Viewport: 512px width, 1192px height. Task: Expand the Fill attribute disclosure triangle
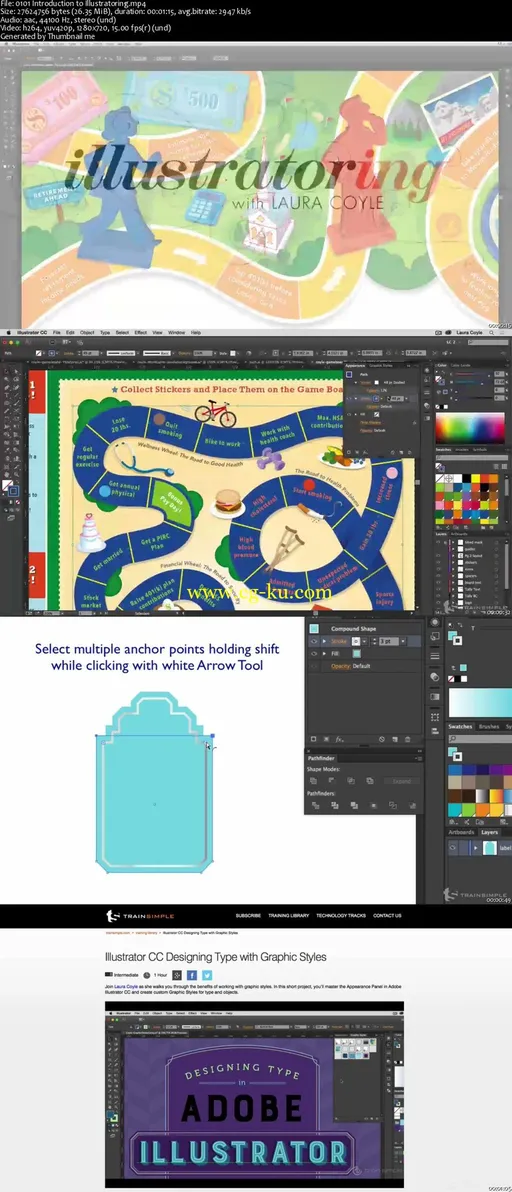point(324,653)
